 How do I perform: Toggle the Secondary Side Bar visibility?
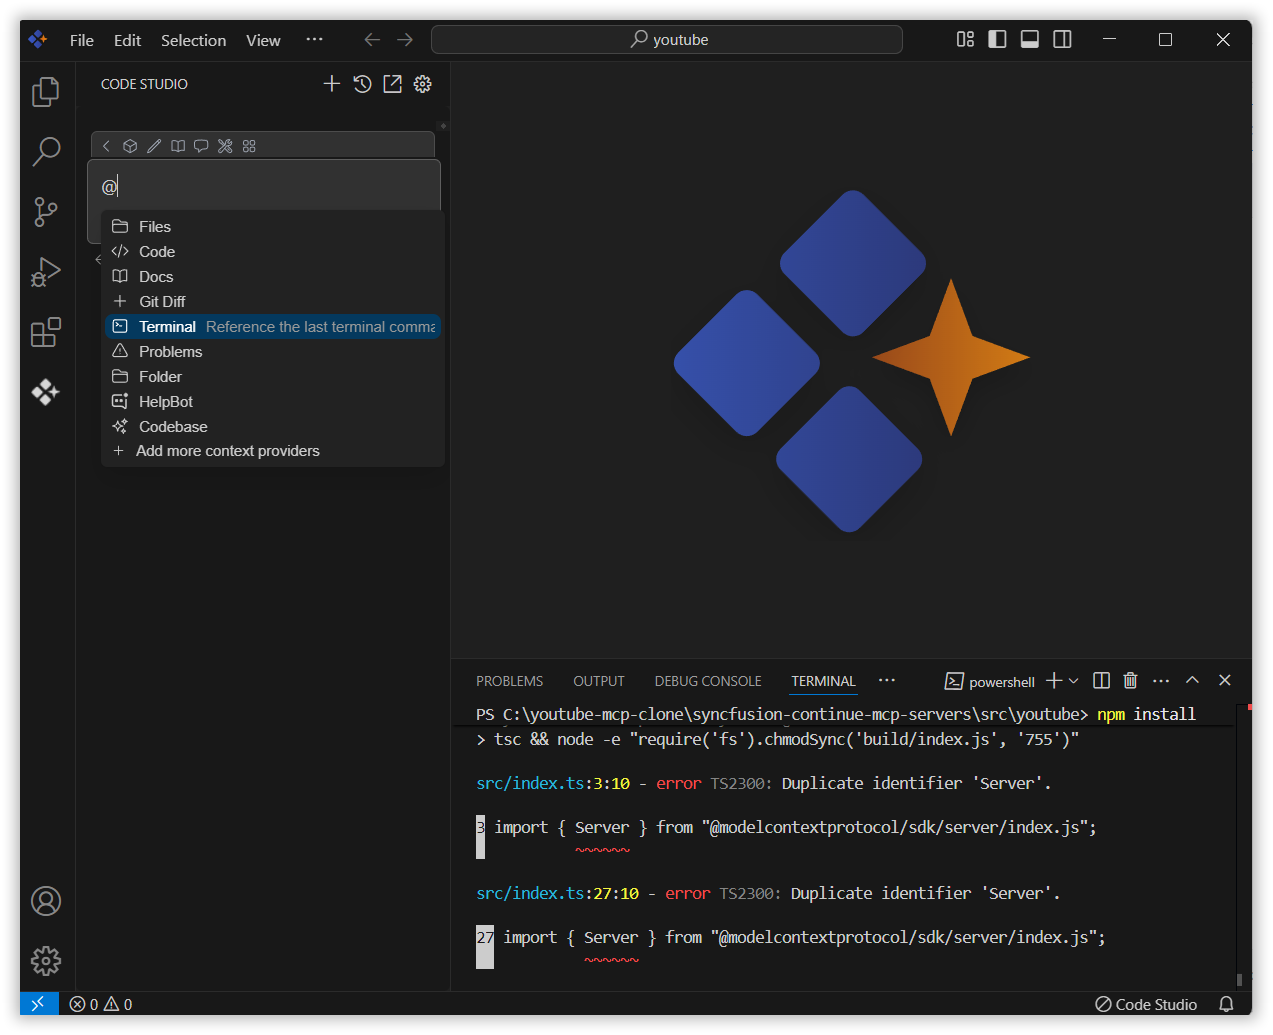(x=1061, y=39)
